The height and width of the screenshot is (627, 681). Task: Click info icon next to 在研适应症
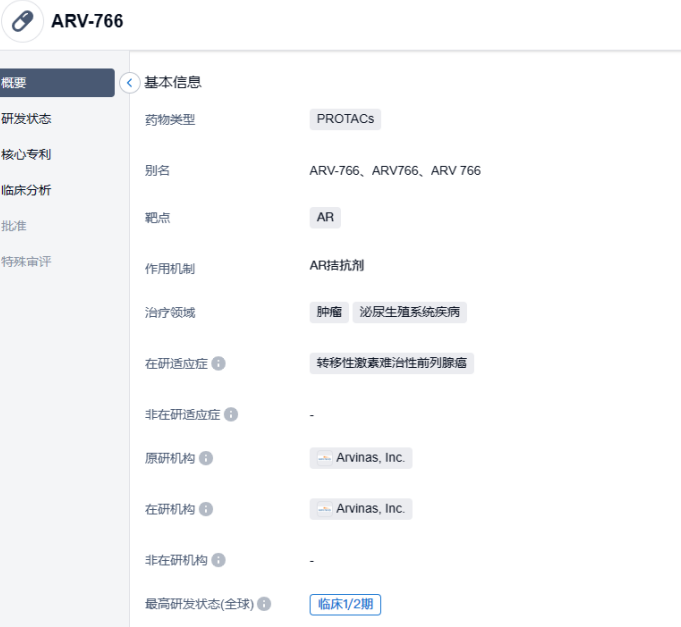pos(219,363)
